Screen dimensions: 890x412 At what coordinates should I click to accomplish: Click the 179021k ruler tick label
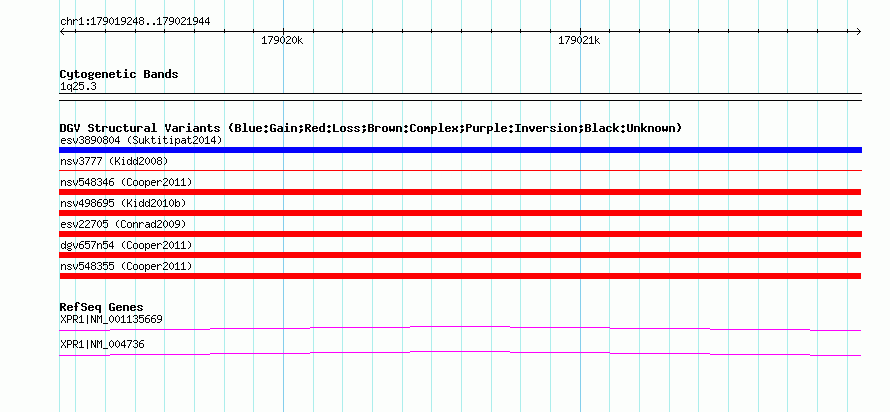580,40
